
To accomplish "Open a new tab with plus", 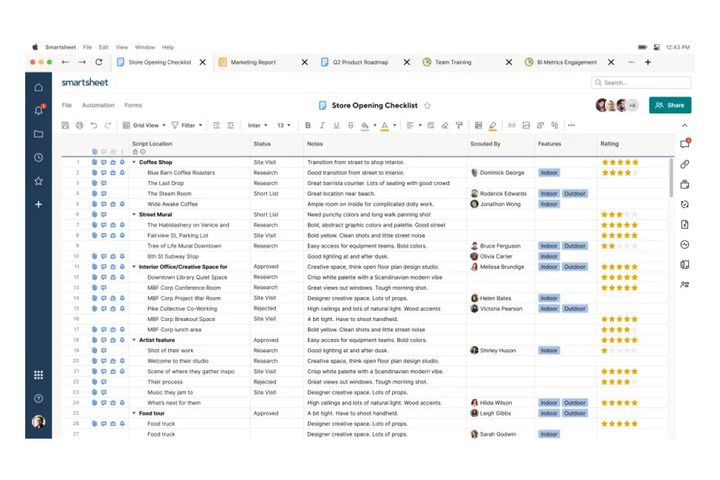I will tap(648, 62).
